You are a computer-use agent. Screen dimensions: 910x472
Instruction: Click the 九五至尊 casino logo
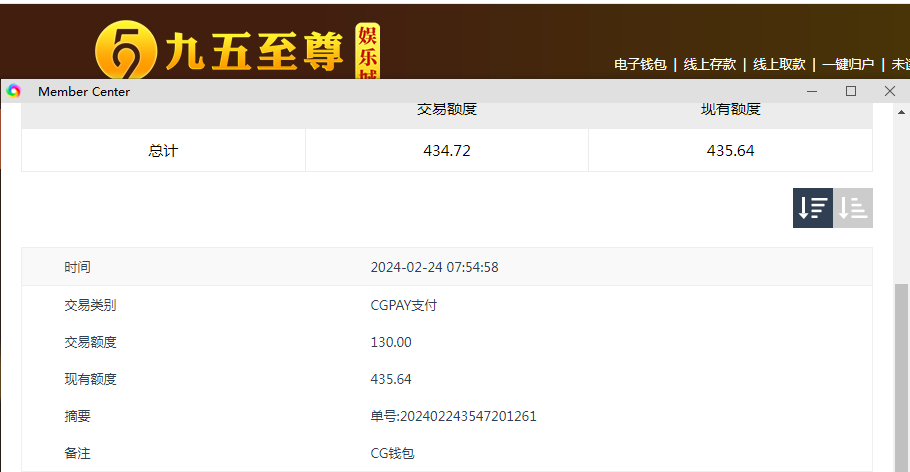point(238,51)
